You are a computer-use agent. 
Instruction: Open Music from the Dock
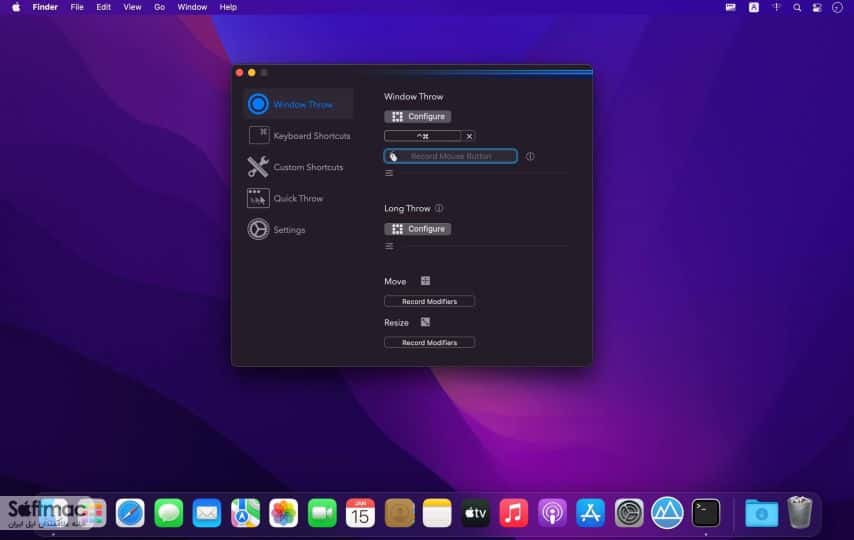coord(514,513)
